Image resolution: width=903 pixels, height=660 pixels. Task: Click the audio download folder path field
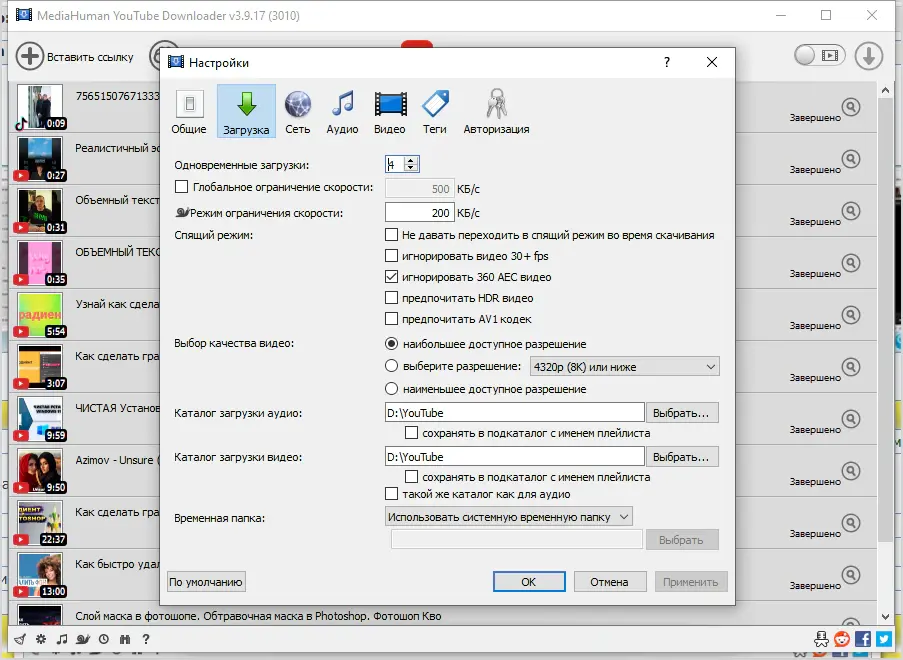coord(514,412)
